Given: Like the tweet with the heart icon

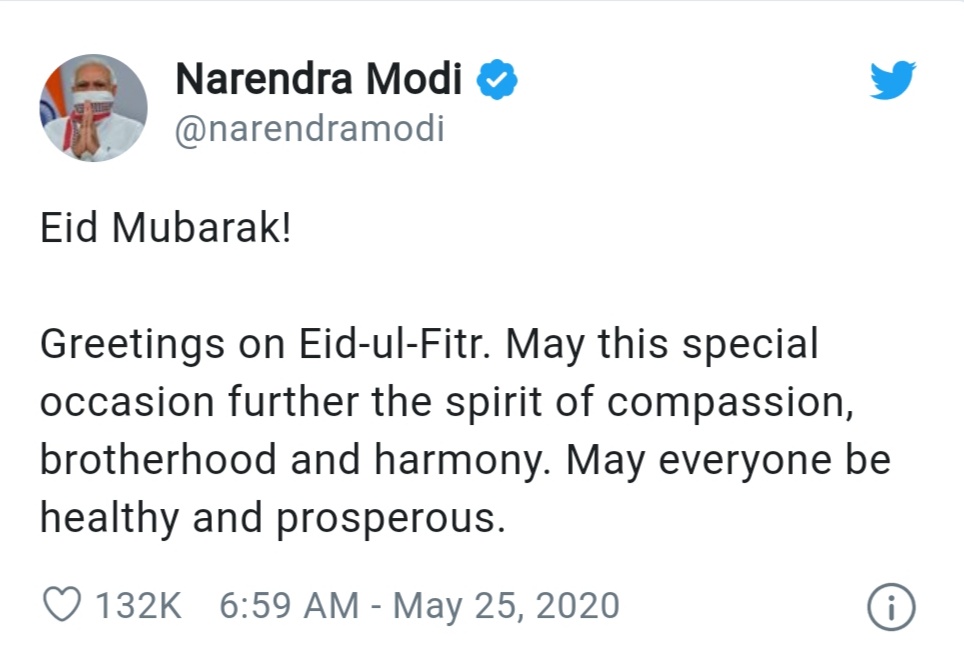Looking at the screenshot, I should (61, 604).
